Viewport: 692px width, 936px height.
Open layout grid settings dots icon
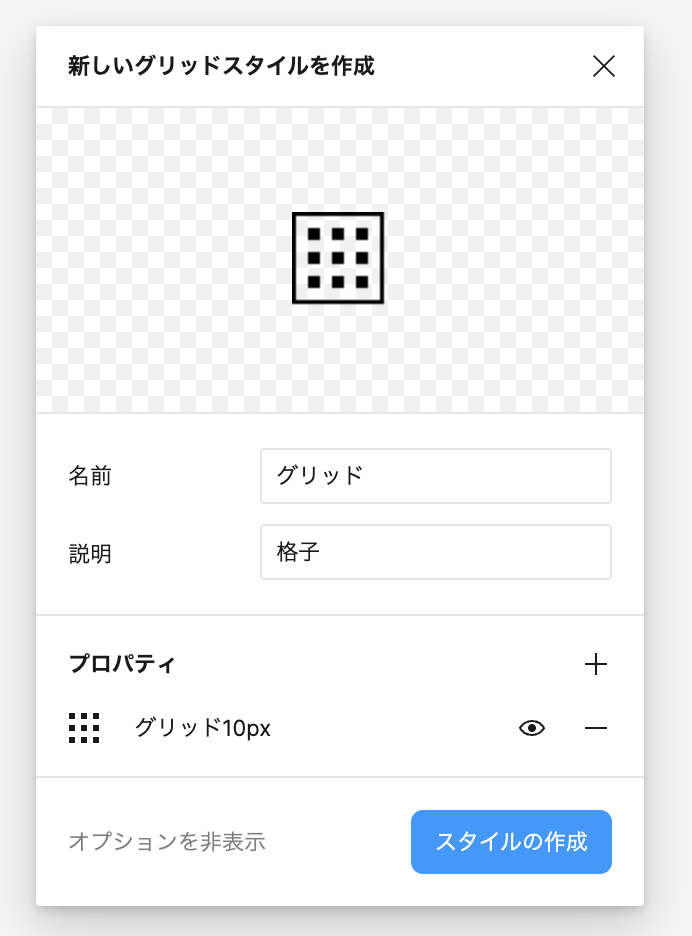pos(84,728)
